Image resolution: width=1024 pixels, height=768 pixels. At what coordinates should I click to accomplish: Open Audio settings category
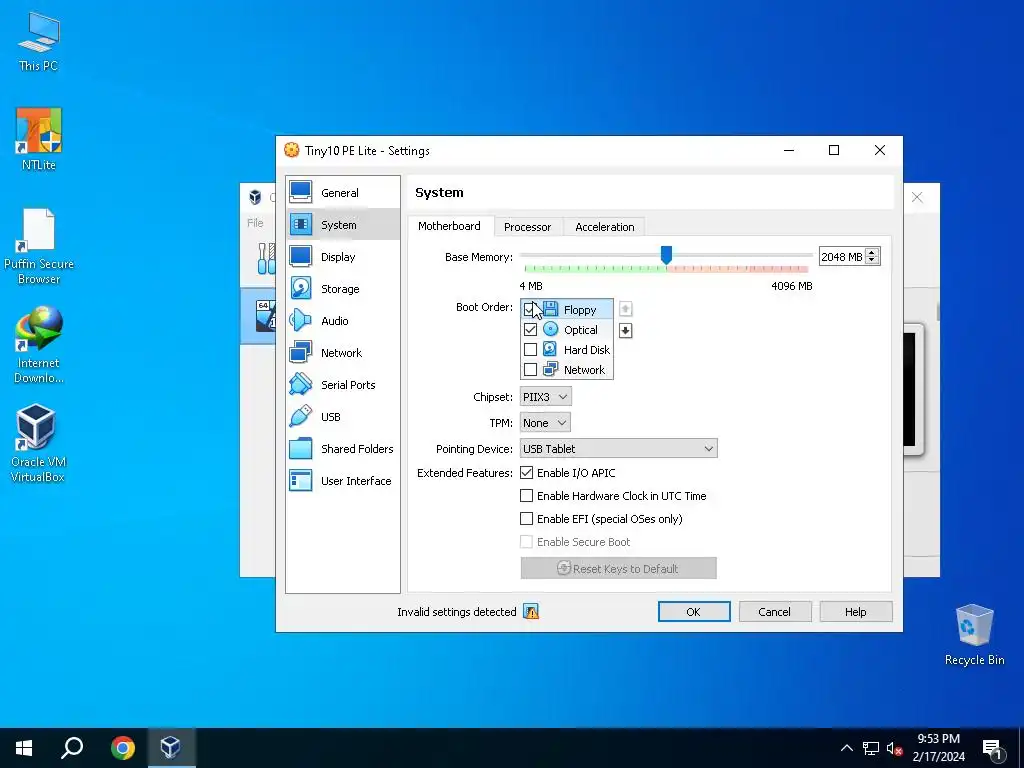[342, 321]
